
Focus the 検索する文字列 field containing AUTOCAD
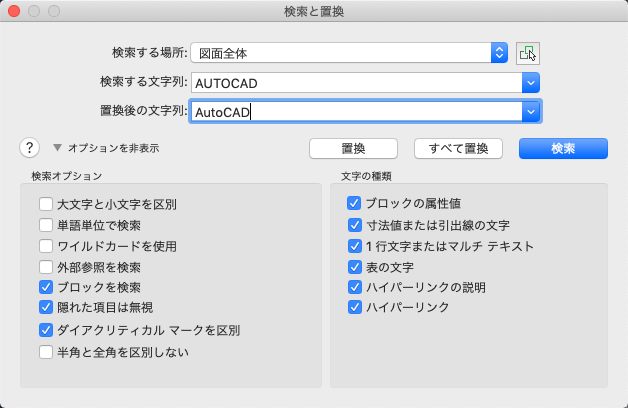(356, 83)
